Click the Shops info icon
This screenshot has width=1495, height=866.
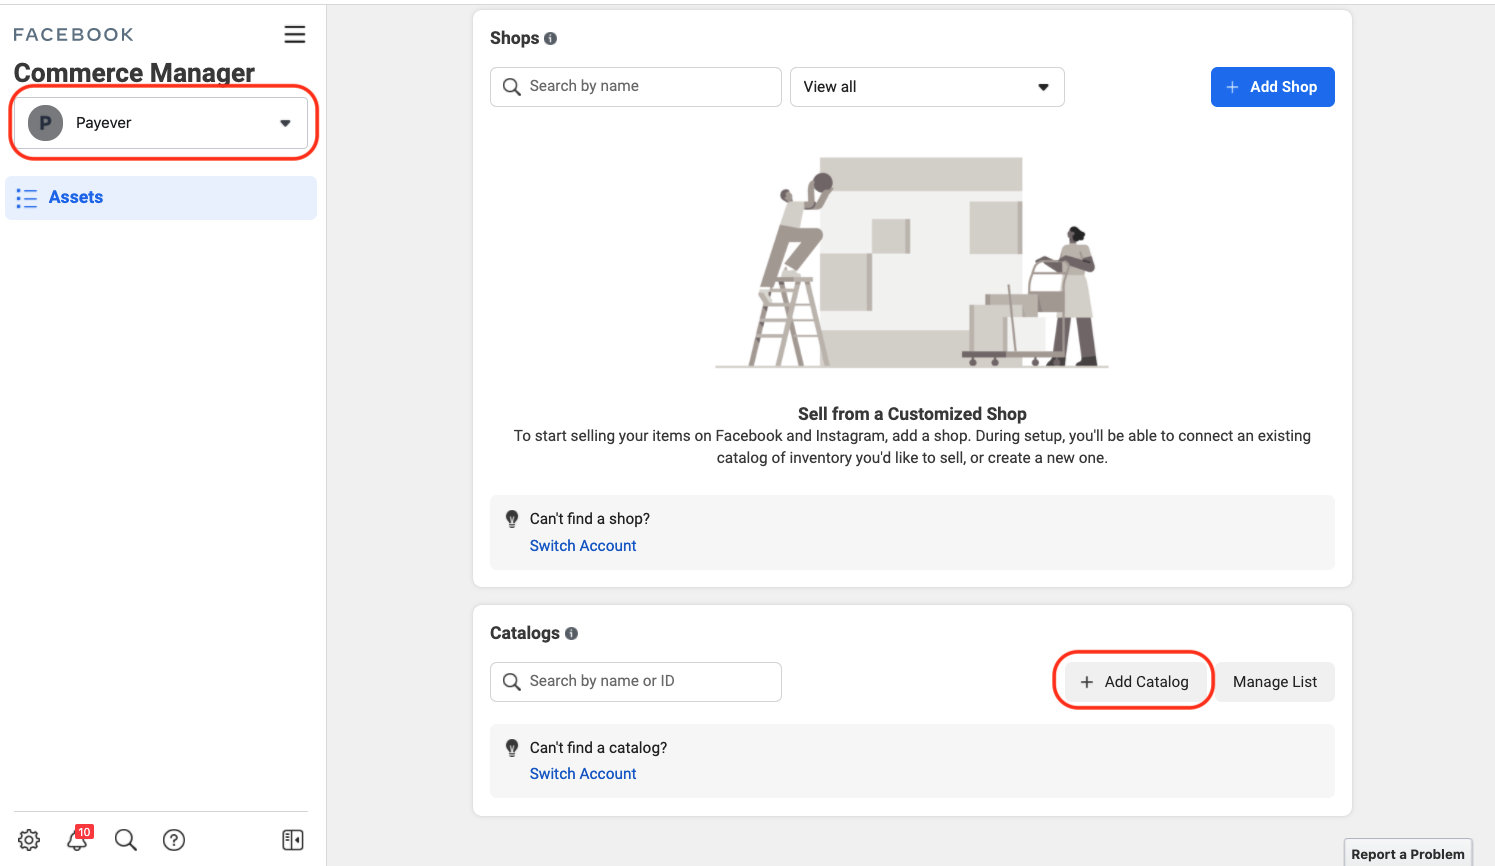[550, 38]
